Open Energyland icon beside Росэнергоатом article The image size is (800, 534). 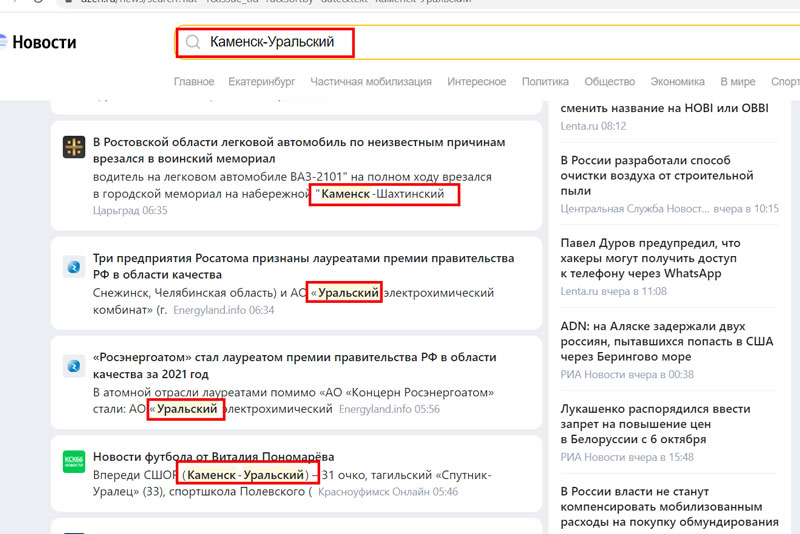pyautogui.click(x=74, y=366)
